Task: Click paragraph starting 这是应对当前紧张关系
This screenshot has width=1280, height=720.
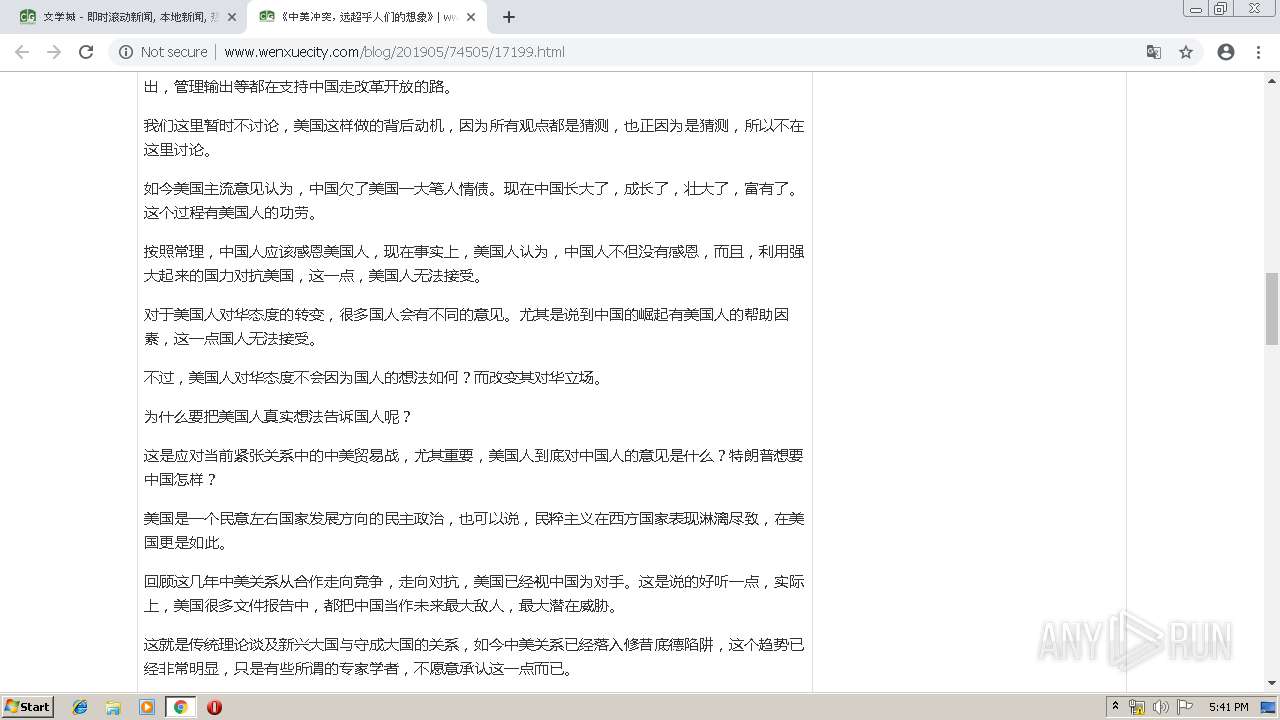Action: click(x=474, y=467)
